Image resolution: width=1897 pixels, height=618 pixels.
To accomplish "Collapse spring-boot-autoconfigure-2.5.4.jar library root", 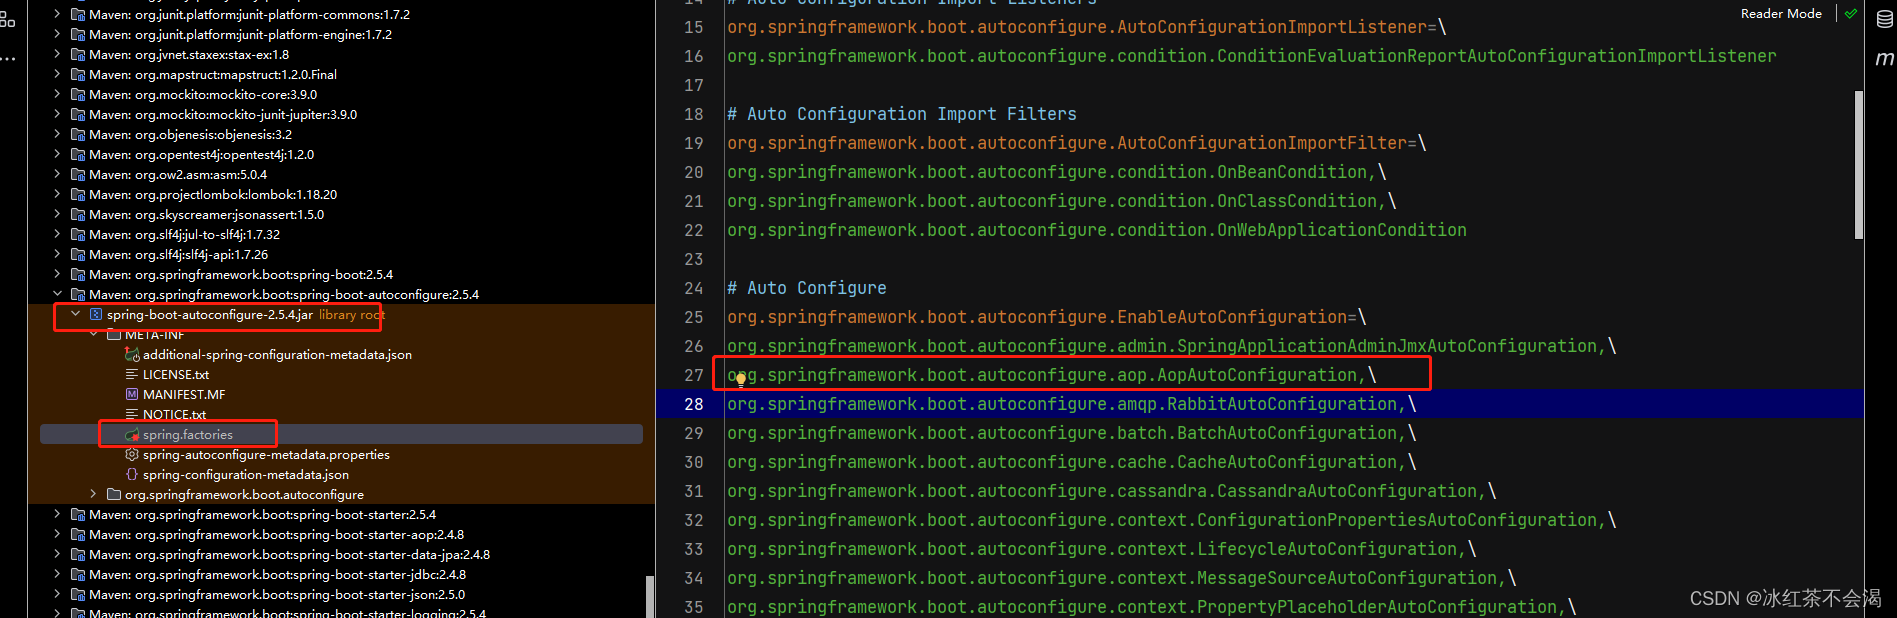I will pos(75,314).
